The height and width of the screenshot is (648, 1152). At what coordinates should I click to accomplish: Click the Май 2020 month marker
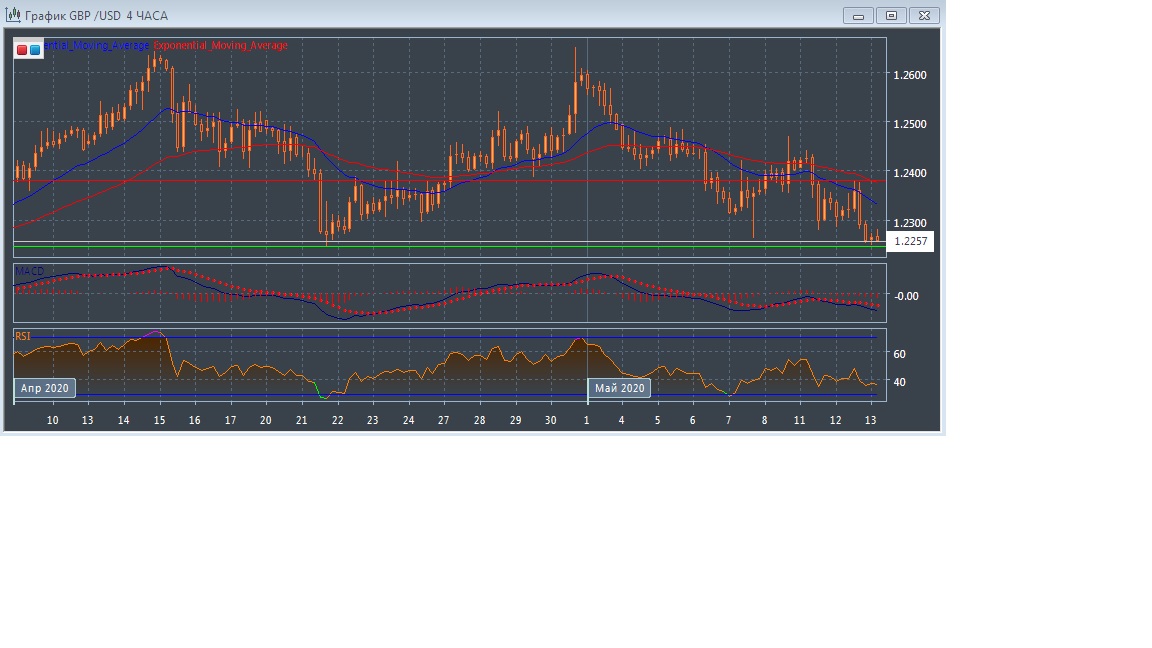[620, 388]
